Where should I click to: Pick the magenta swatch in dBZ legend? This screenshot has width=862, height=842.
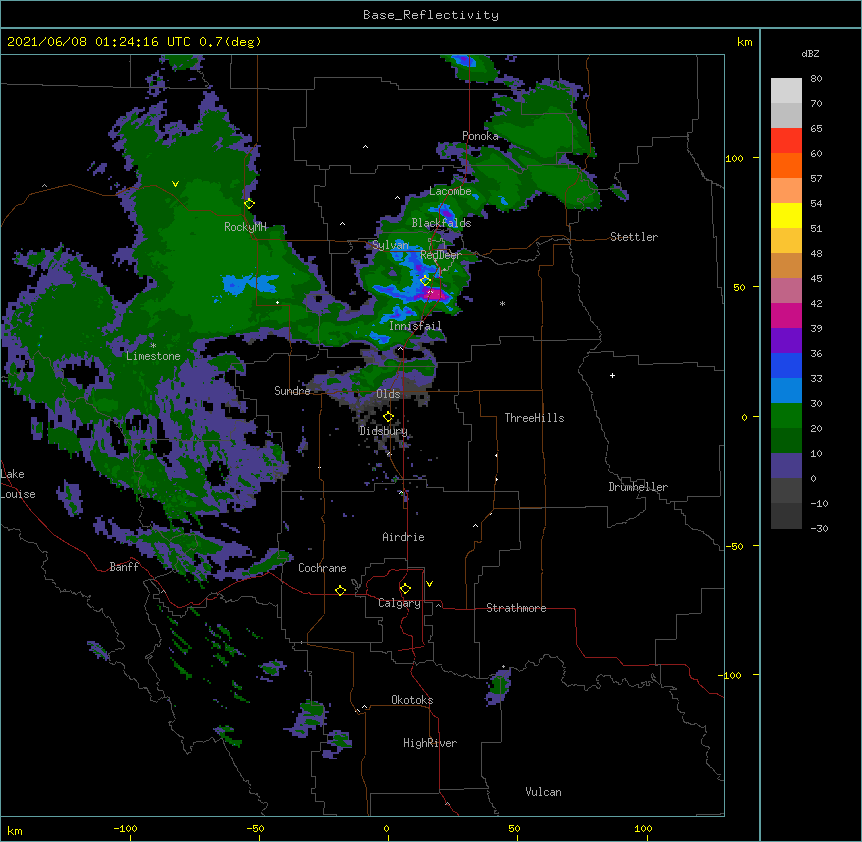point(786,315)
